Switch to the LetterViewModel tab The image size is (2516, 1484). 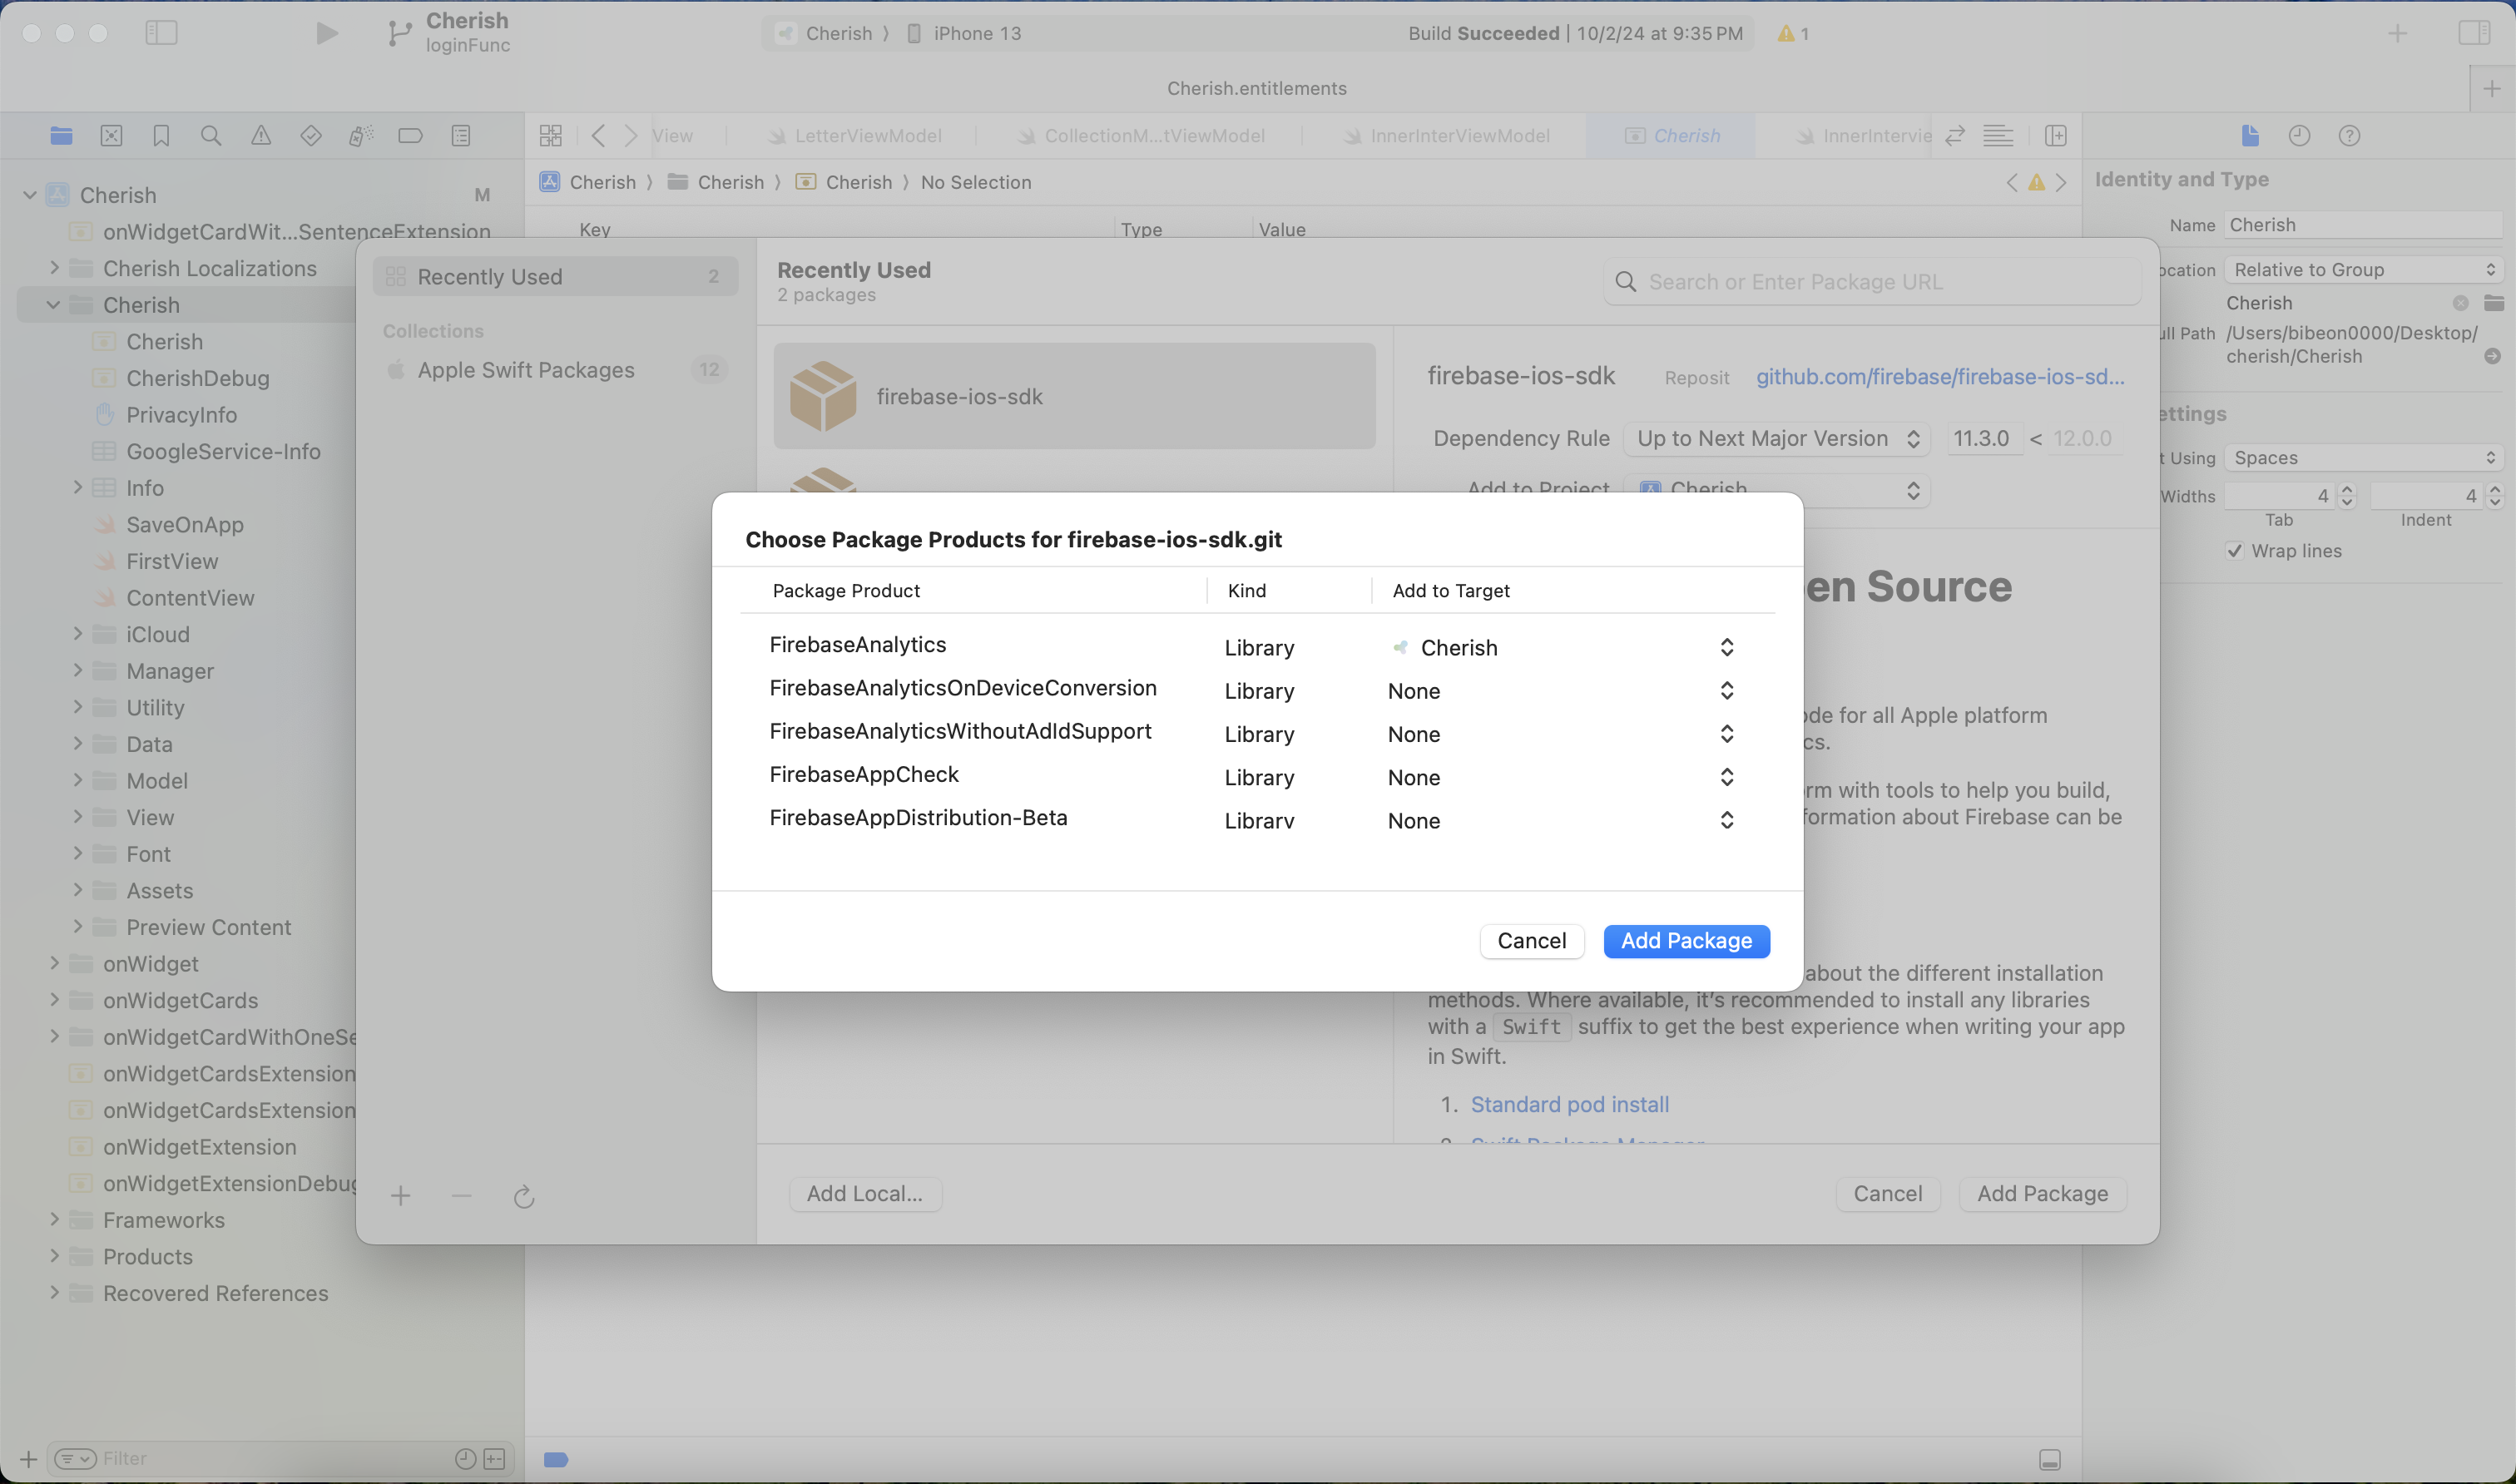click(x=855, y=136)
